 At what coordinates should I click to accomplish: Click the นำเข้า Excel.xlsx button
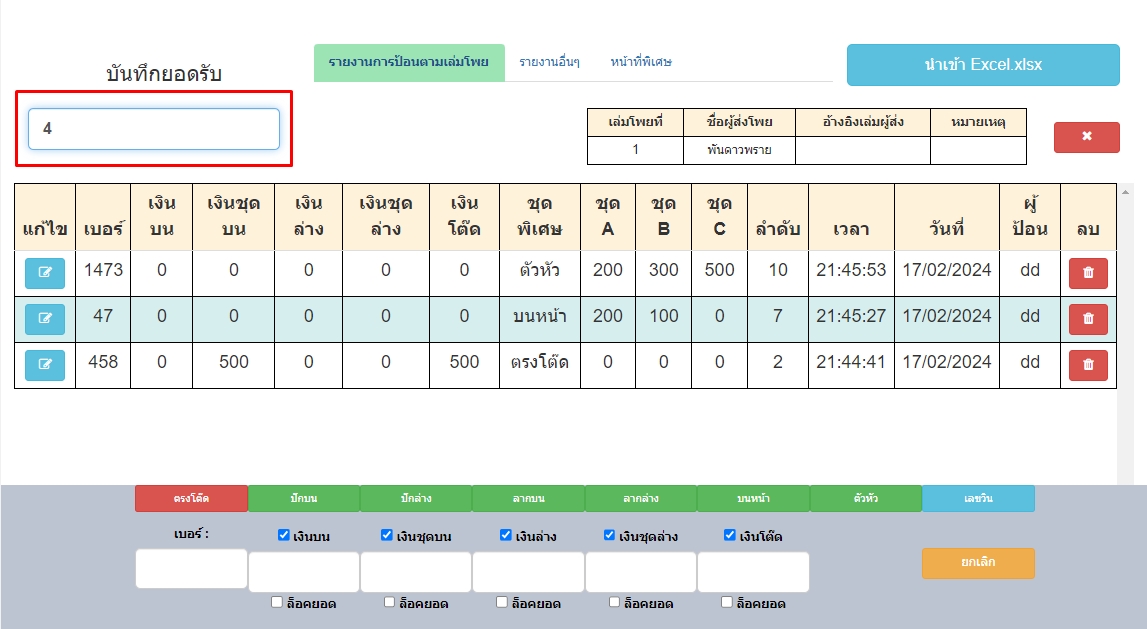coord(983,65)
